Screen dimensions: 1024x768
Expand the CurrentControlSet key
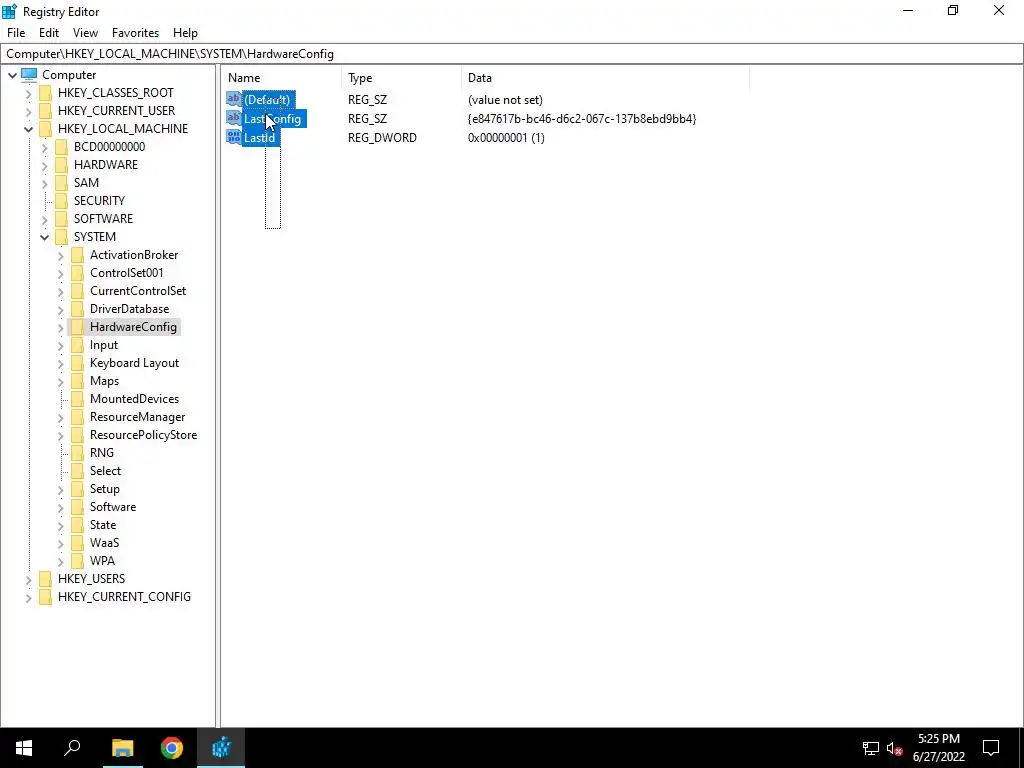tap(61, 291)
